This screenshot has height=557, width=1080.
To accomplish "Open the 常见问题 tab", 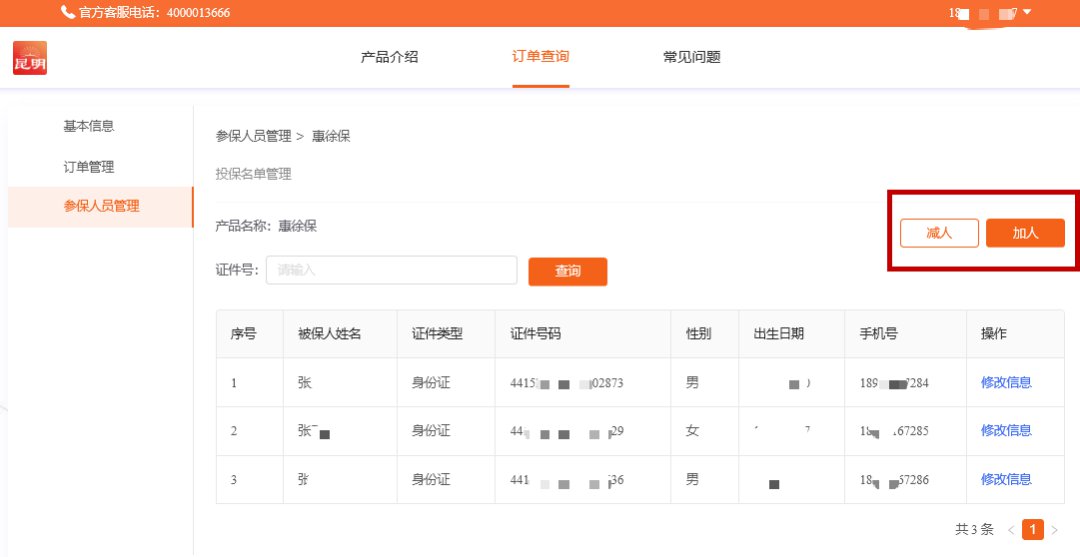I will tap(691, 57).
